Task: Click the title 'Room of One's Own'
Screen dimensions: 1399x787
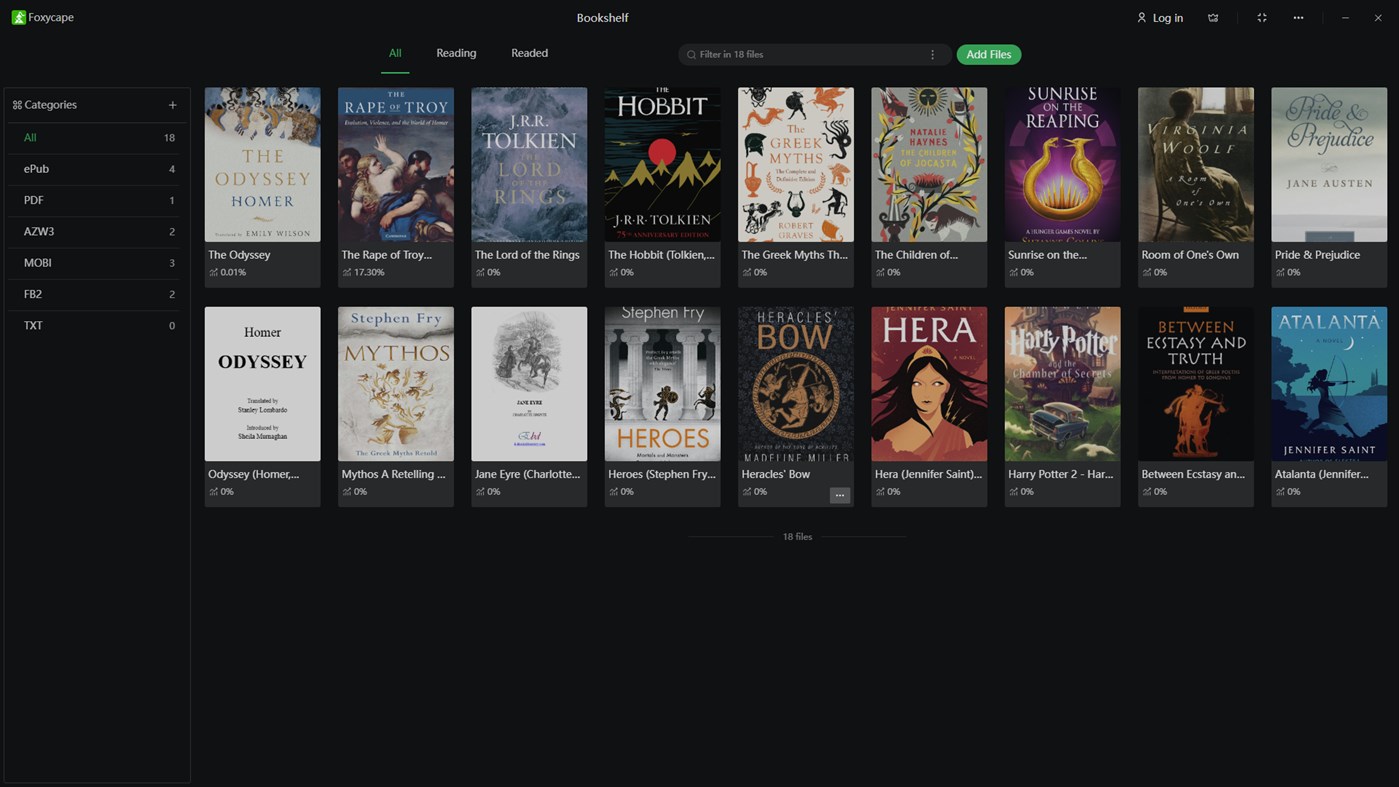Action: click(1190, 255)
